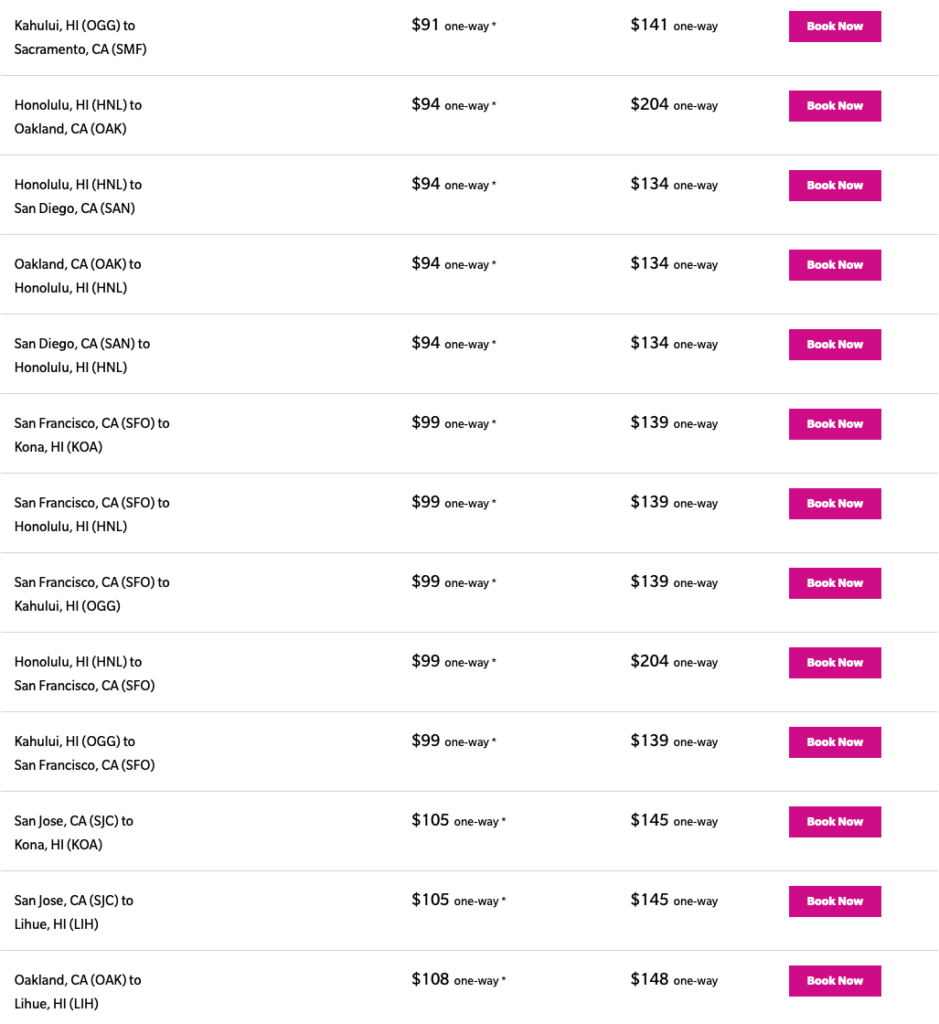Select Book Now for San Francisco to Honolulu
This screenshot has height=1024, width=939.
coord(834,503)
